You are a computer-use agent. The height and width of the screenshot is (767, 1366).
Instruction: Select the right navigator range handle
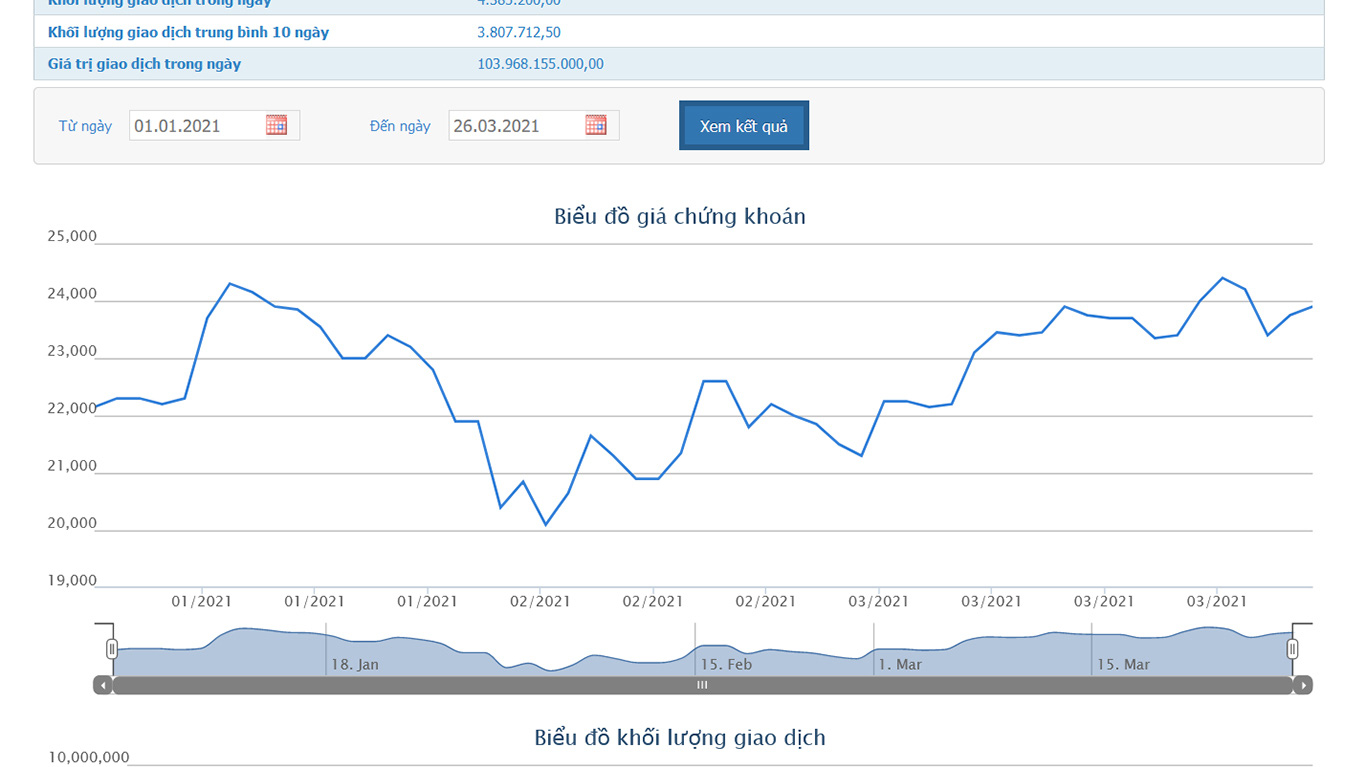pyautogui.click(x=1292, y=649)
